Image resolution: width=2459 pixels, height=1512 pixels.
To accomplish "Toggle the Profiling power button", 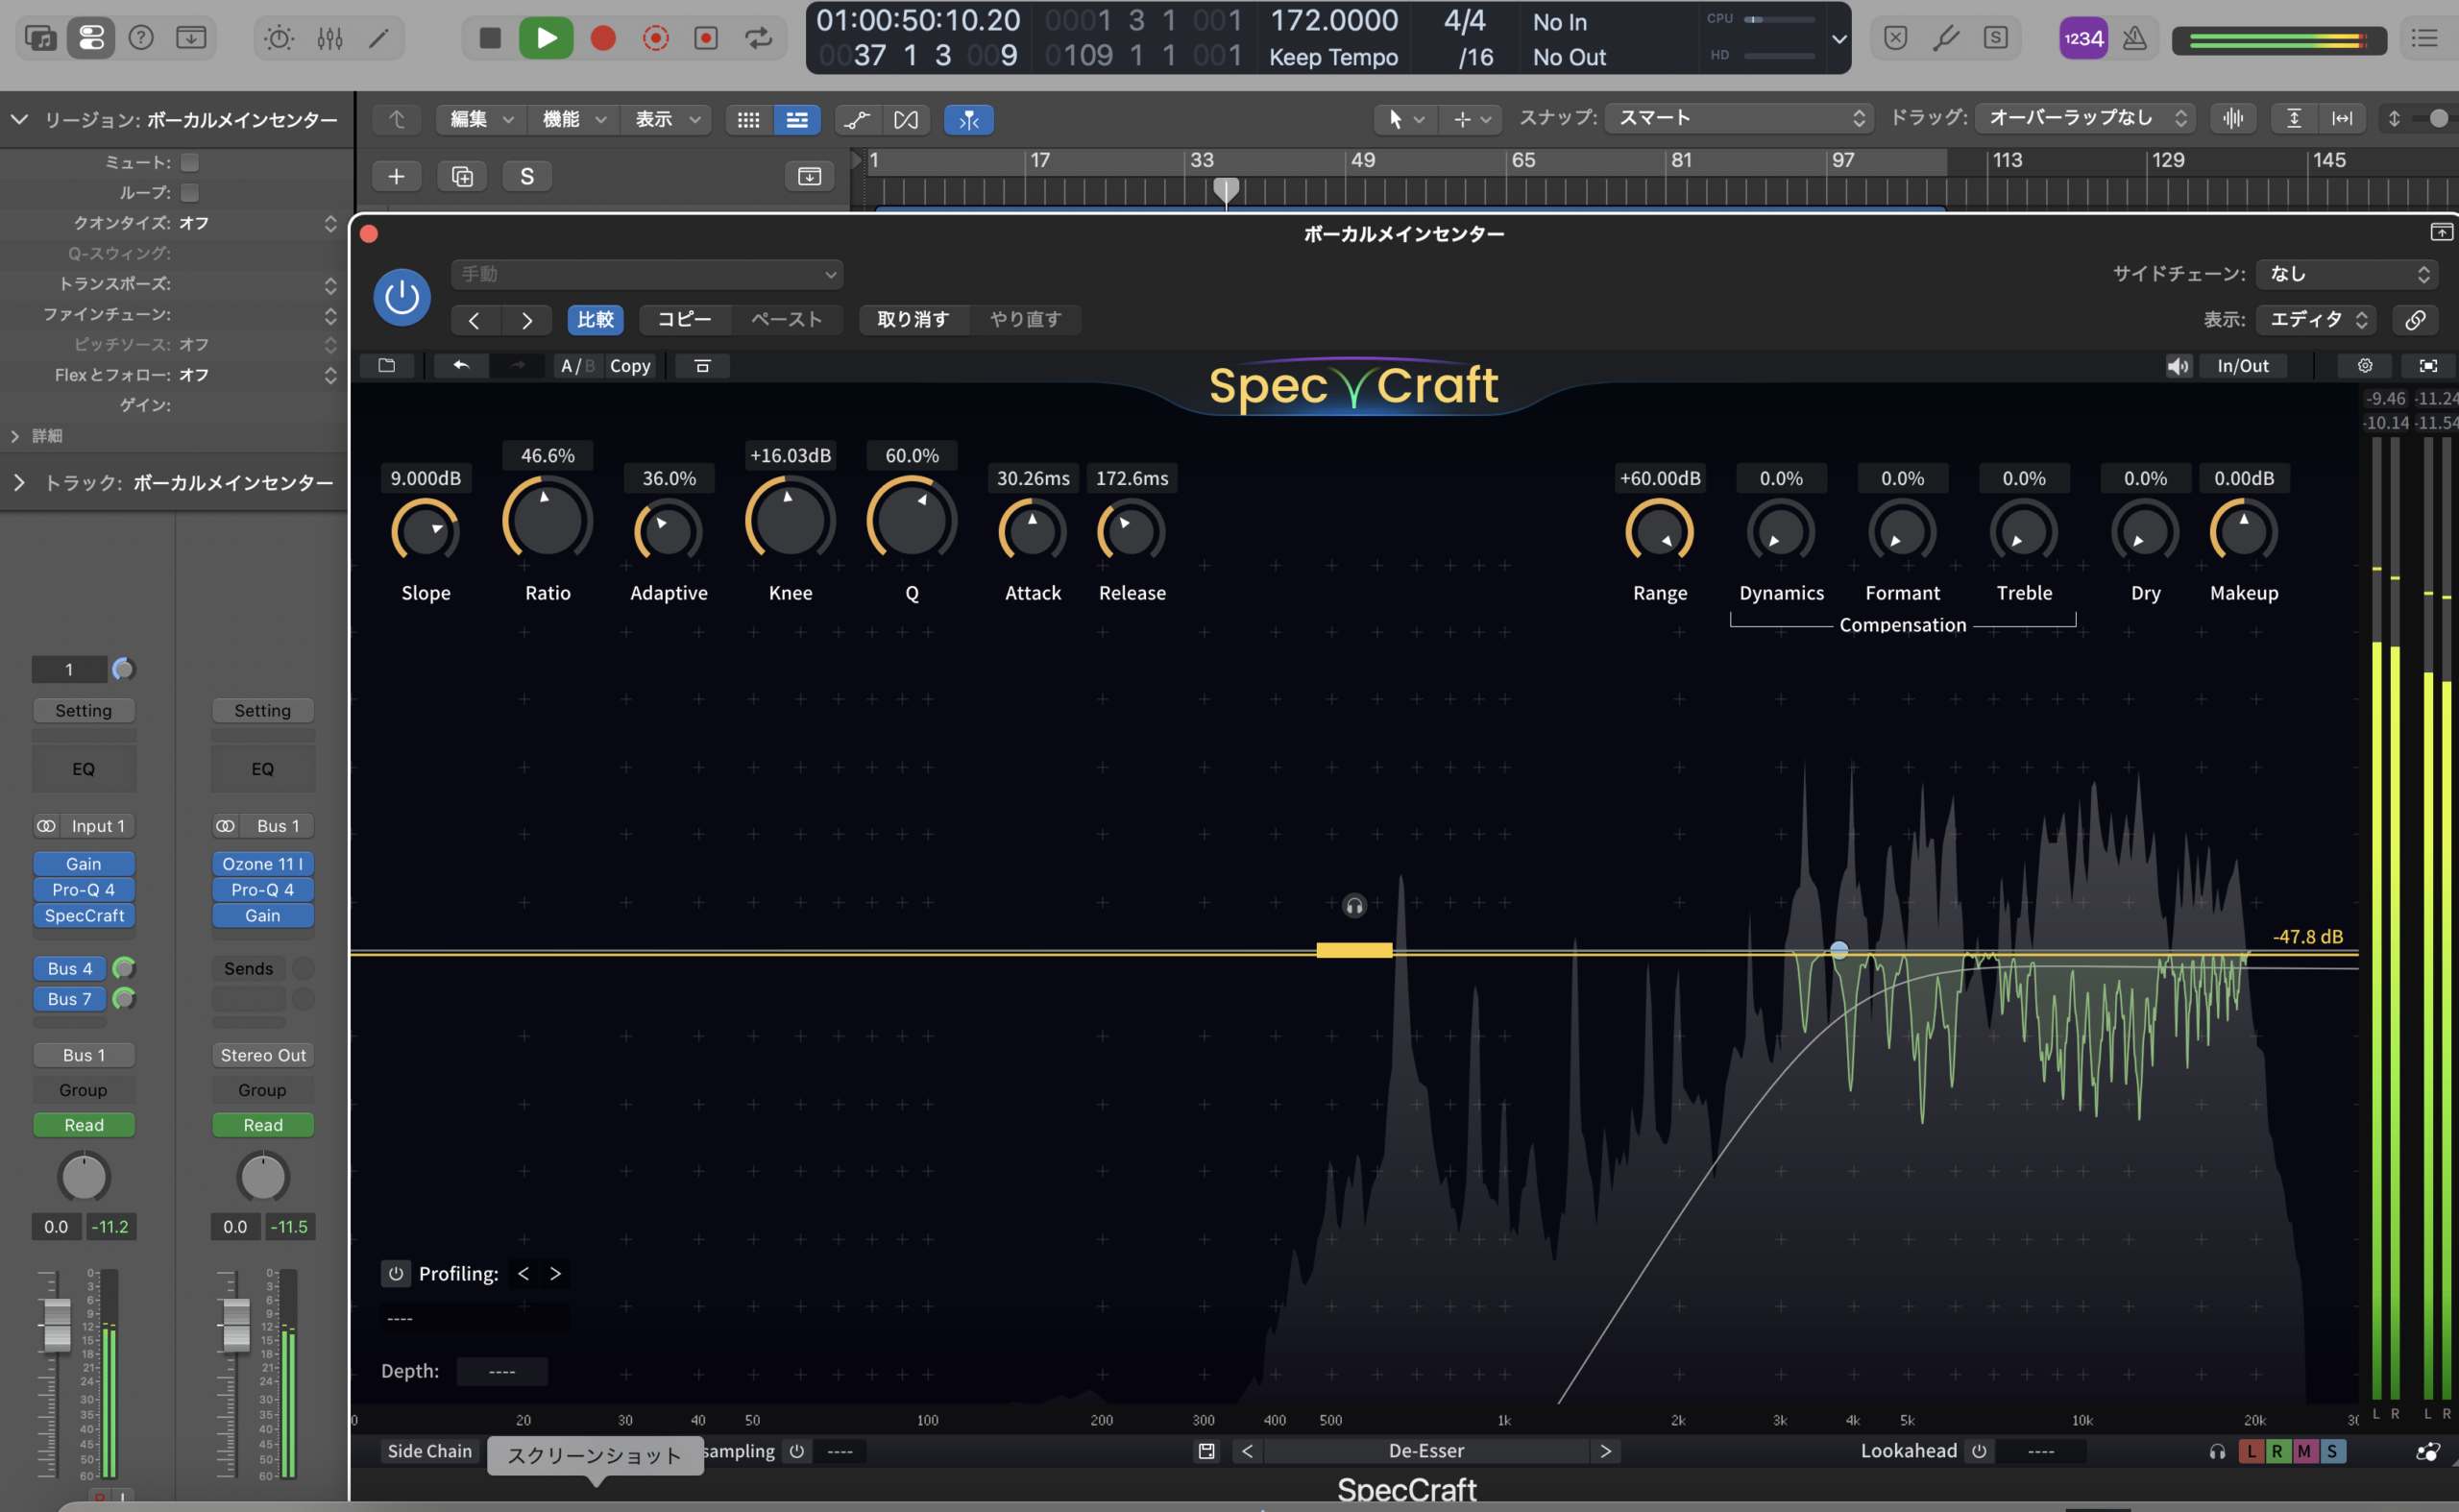I will point(396,1273).
